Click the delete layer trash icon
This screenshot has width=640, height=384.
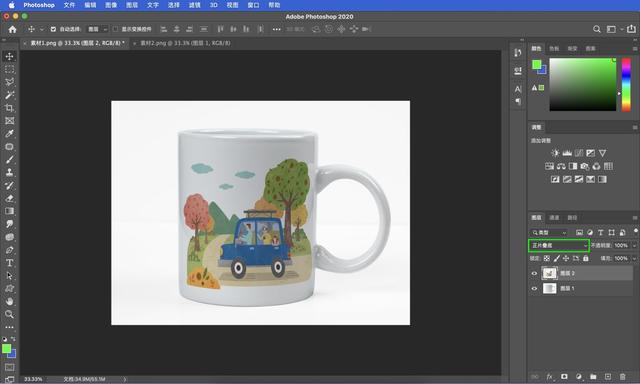click(x=622, y=376)
